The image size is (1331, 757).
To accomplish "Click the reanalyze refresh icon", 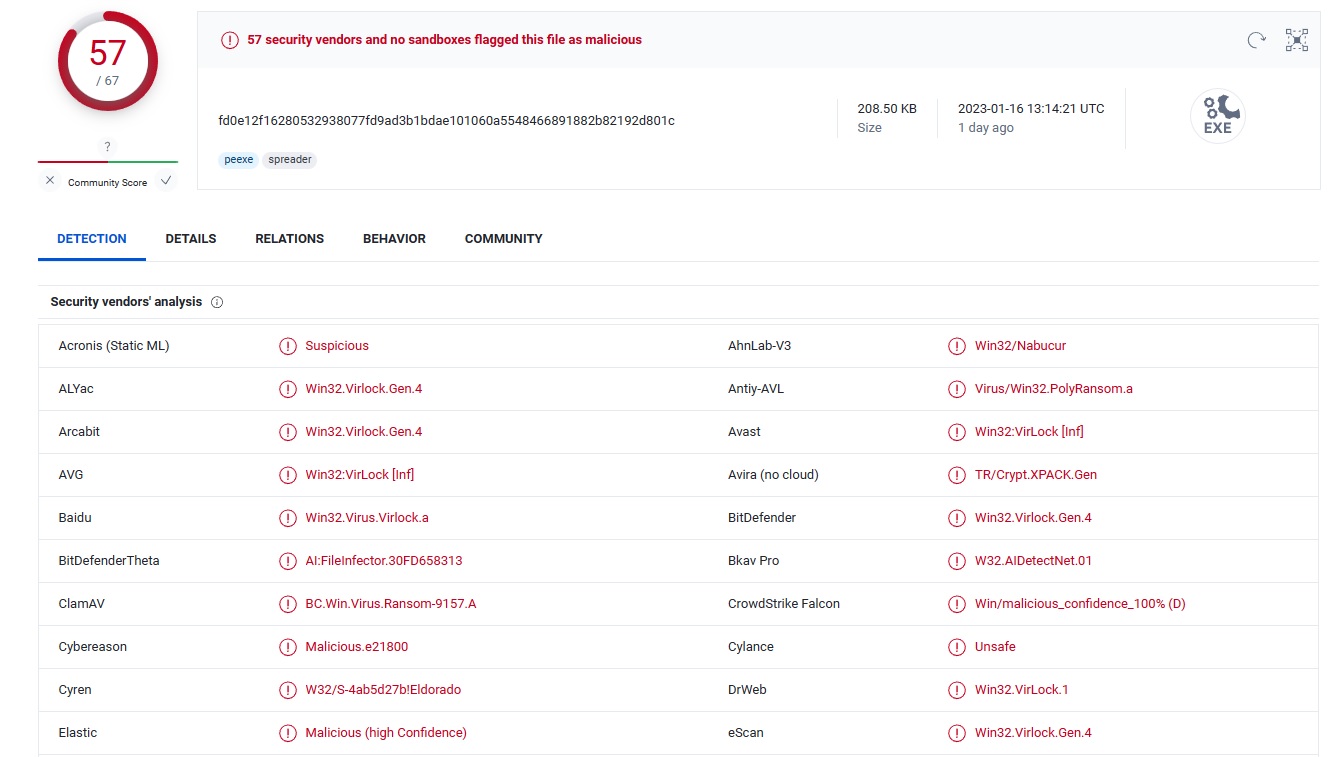I will pos(1256,40).
